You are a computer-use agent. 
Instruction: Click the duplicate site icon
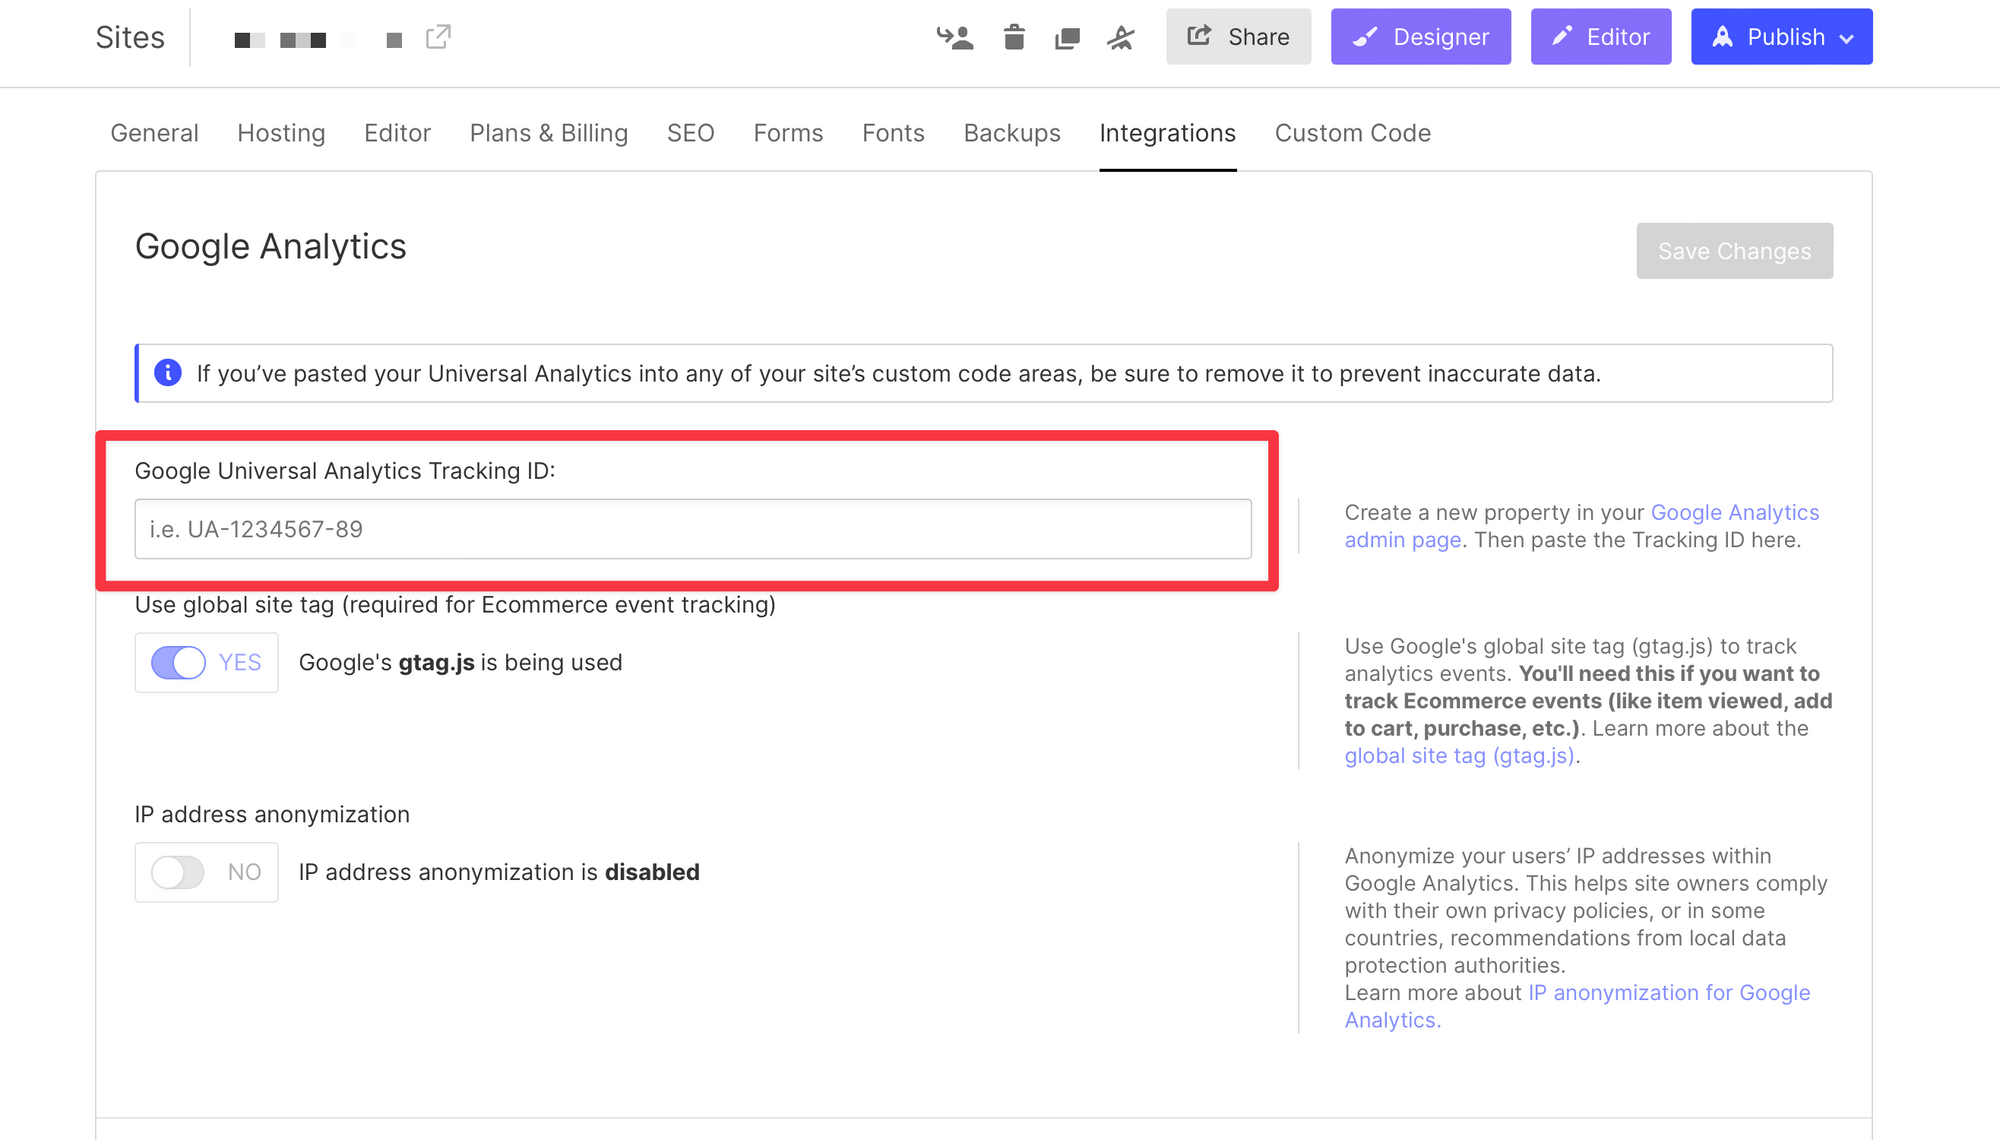tap(1067, 38)
